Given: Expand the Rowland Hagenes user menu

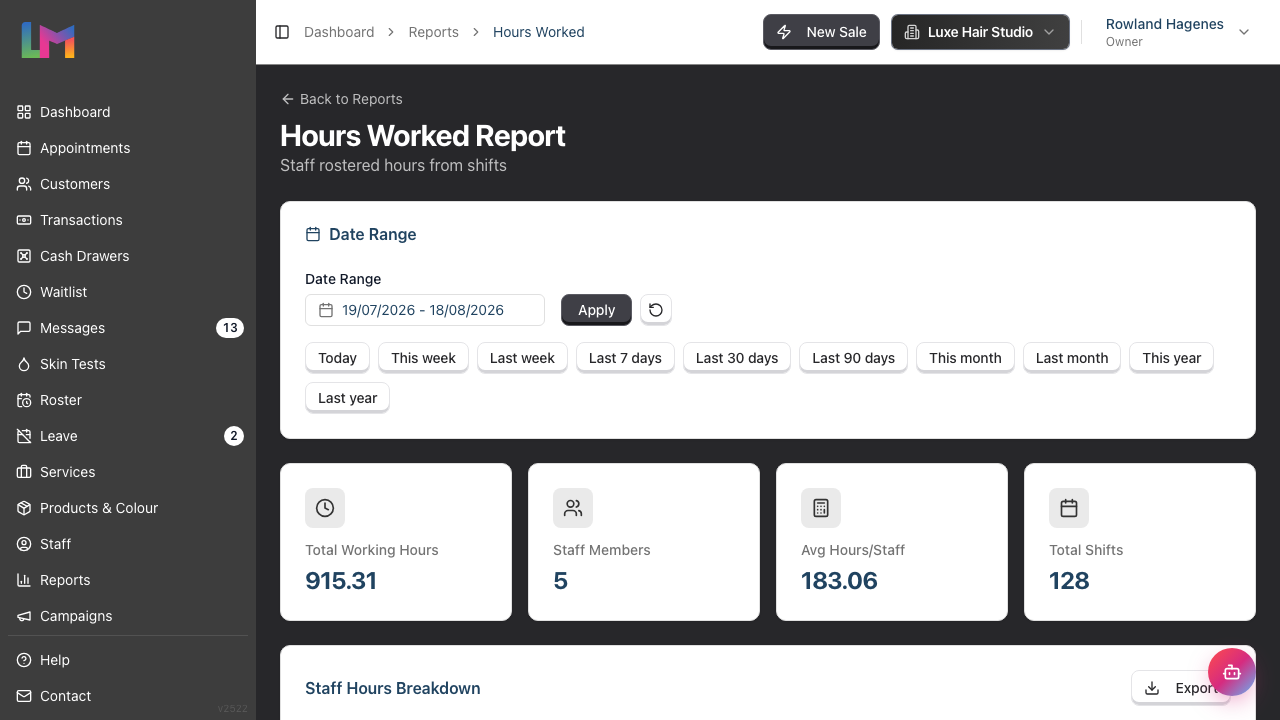Looking at the screenshot, I should [x=1178, y=32].
